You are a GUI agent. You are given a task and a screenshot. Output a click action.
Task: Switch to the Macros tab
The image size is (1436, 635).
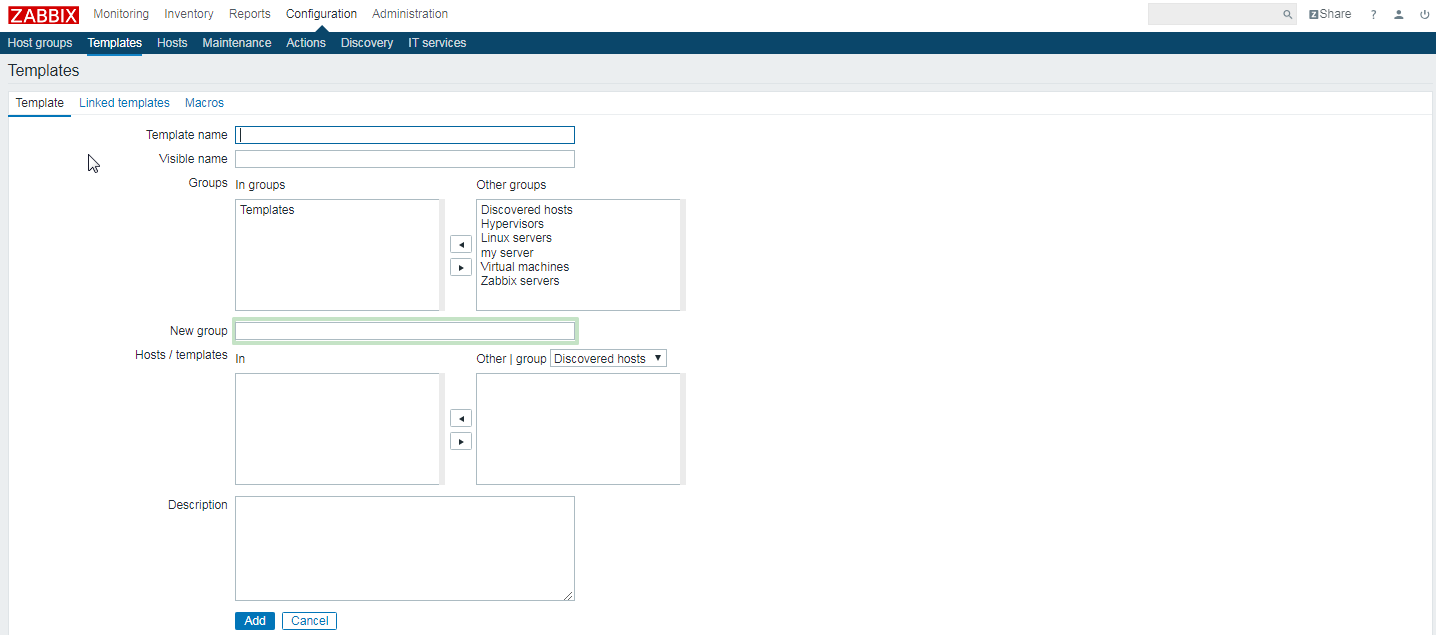coord(204,103)
